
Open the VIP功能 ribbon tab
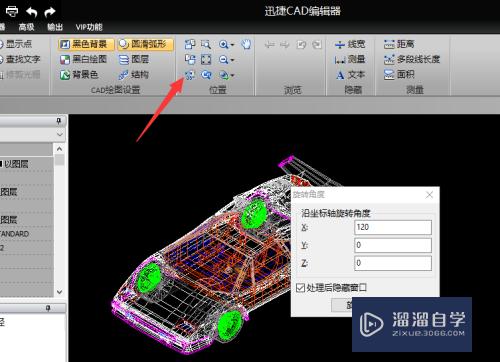coord(89,27)
